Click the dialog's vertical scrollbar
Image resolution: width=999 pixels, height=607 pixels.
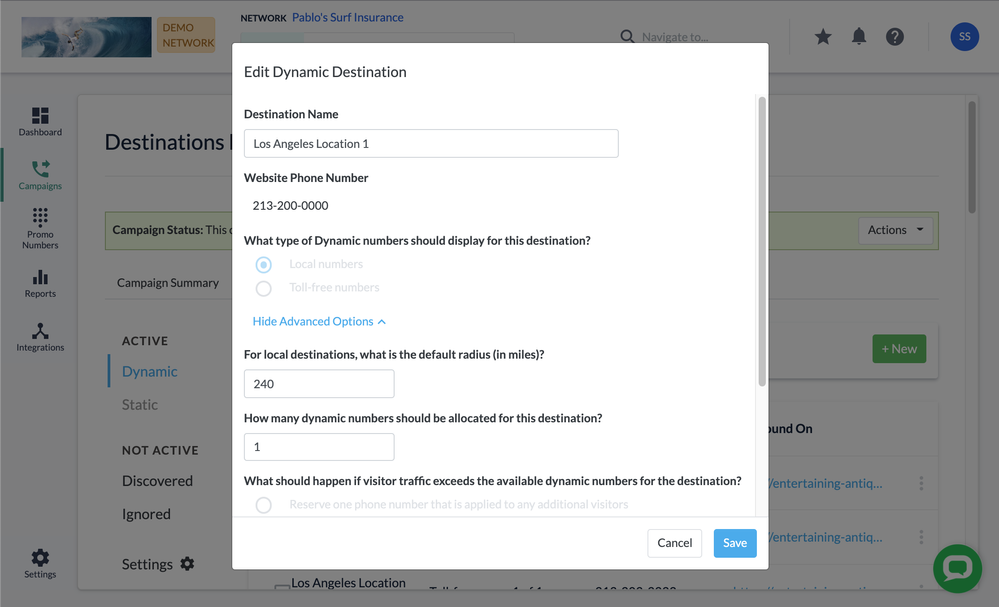tap(761, 241)
